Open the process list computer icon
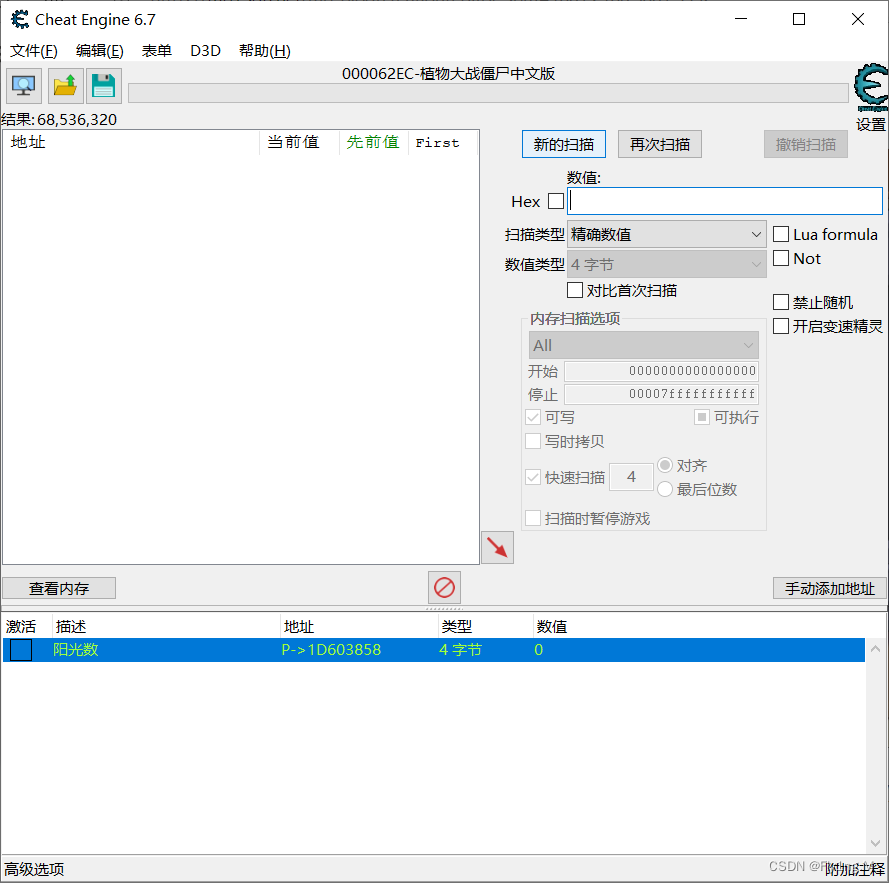Image resolution: width=889 pixels, height=883 pixels. click(24, 86)
